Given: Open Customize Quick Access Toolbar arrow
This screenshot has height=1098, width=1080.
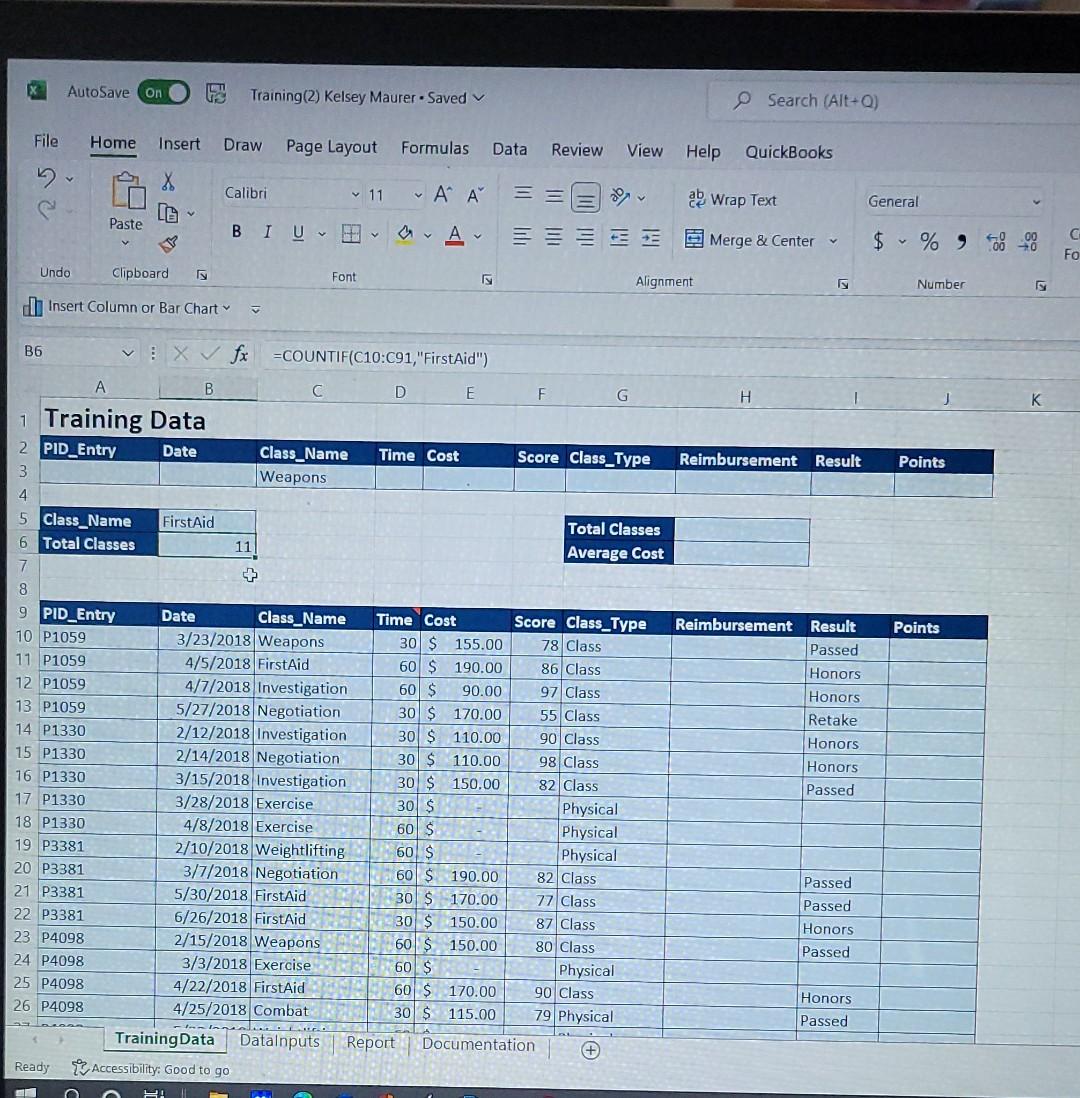Looking at the screenshot, I should 256,309.
